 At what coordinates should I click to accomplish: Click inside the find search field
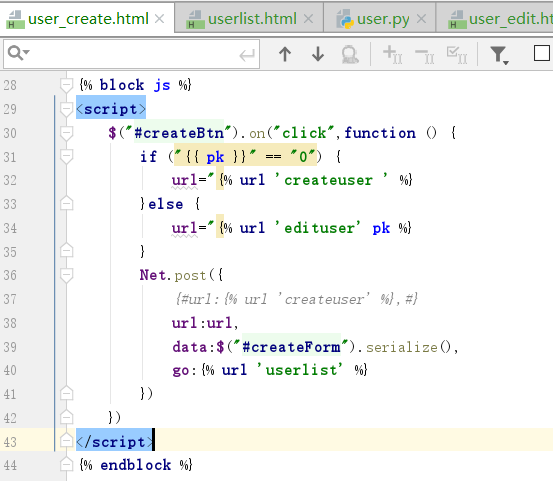(131, 54)
